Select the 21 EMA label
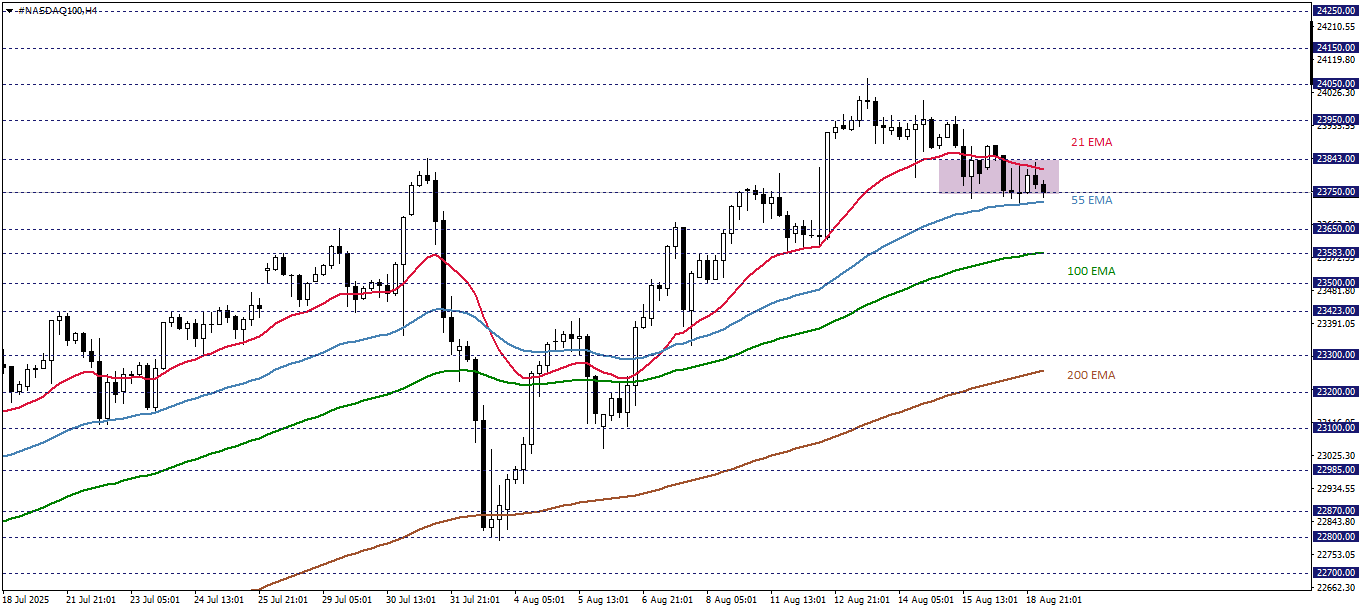 click(1091, 142)
